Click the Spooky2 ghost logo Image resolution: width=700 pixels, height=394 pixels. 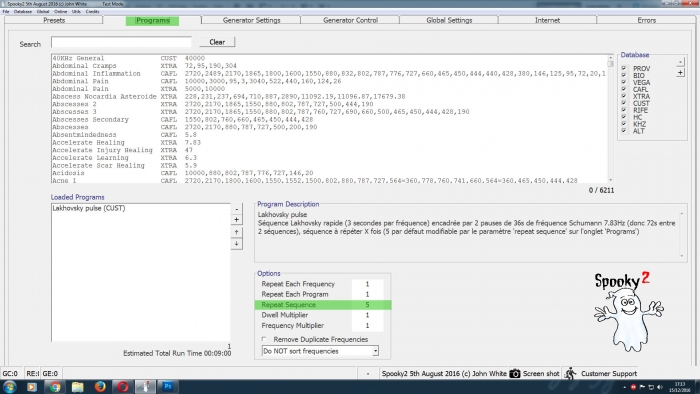pos(628,311)
